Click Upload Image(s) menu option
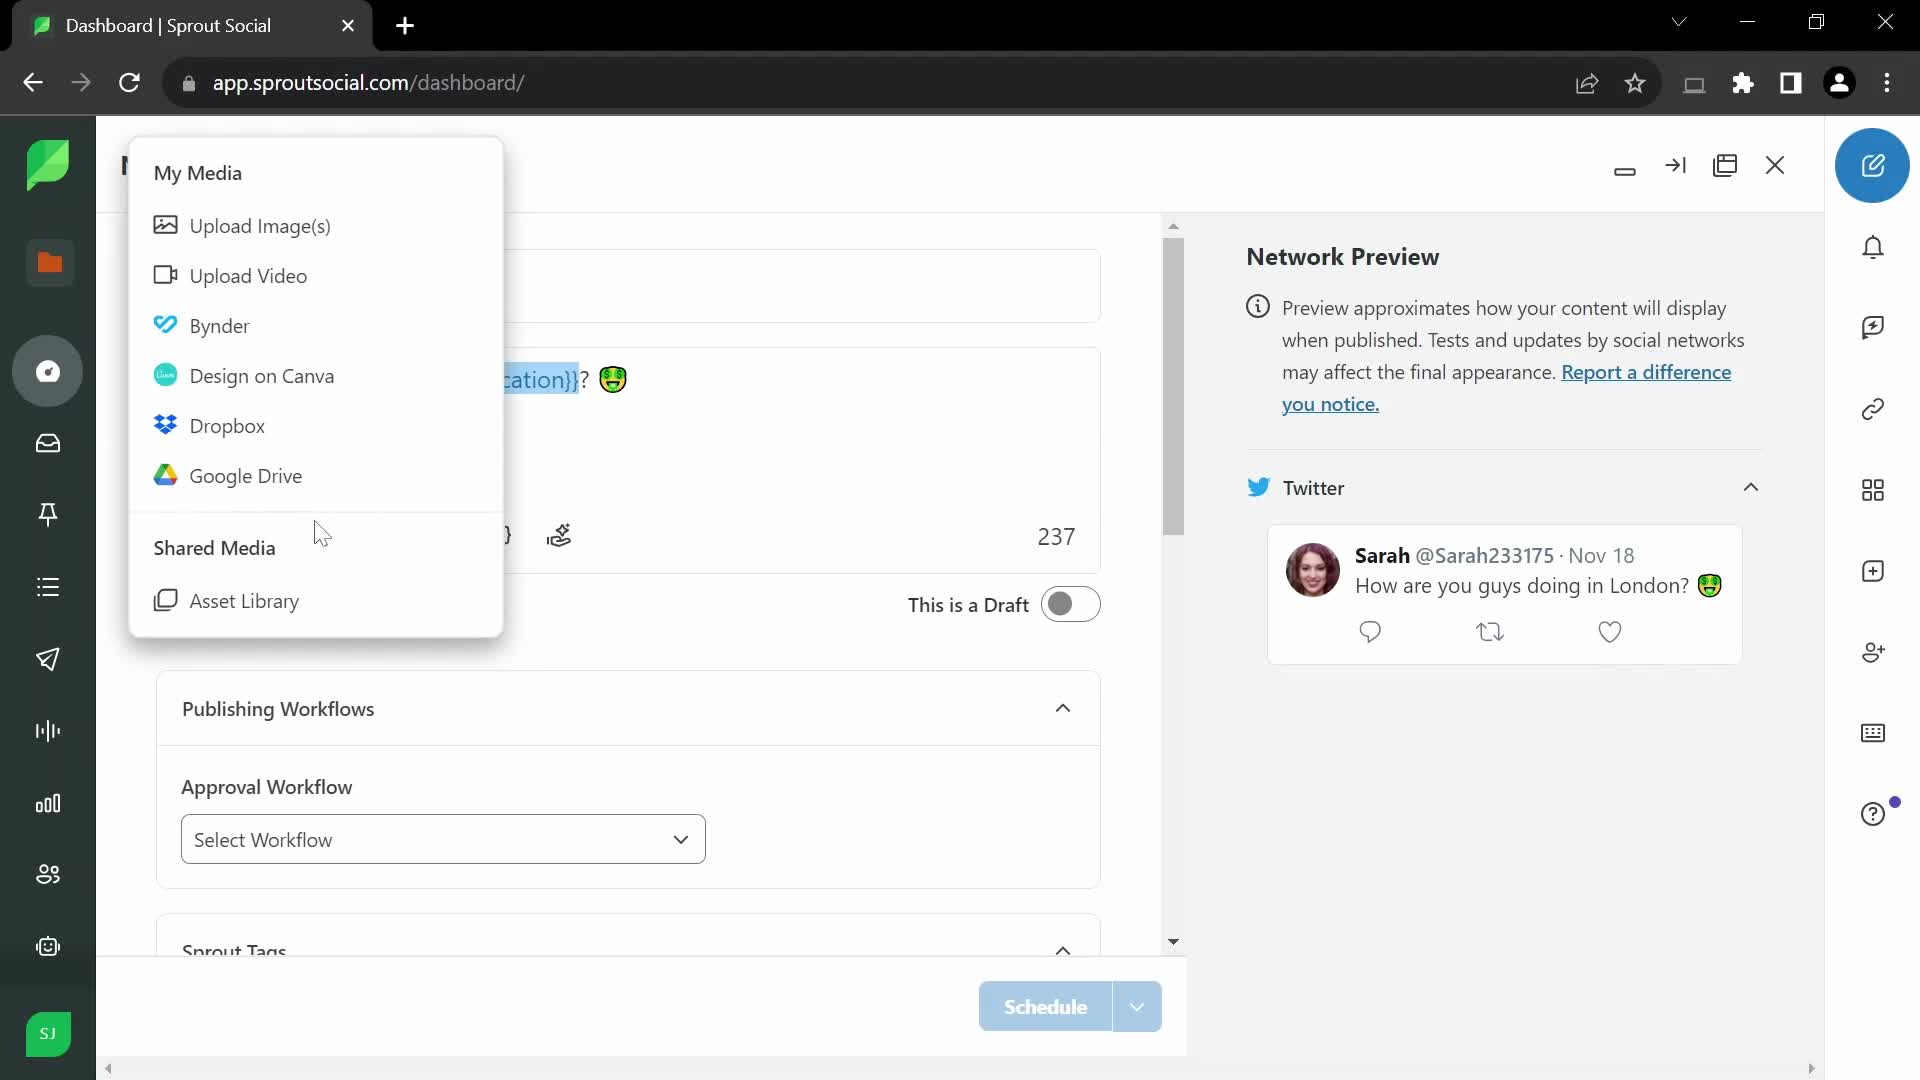The width and height of the screenshot is (1920, 1080). click(x=261, y=225)
